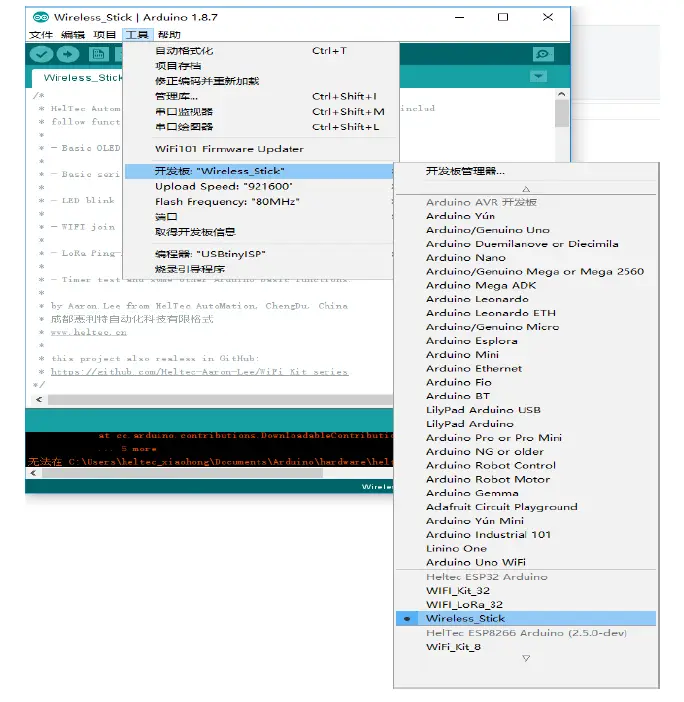684x702 pixels.
Task: Choose Arduino NG or older
Action: tap(526, 452)
